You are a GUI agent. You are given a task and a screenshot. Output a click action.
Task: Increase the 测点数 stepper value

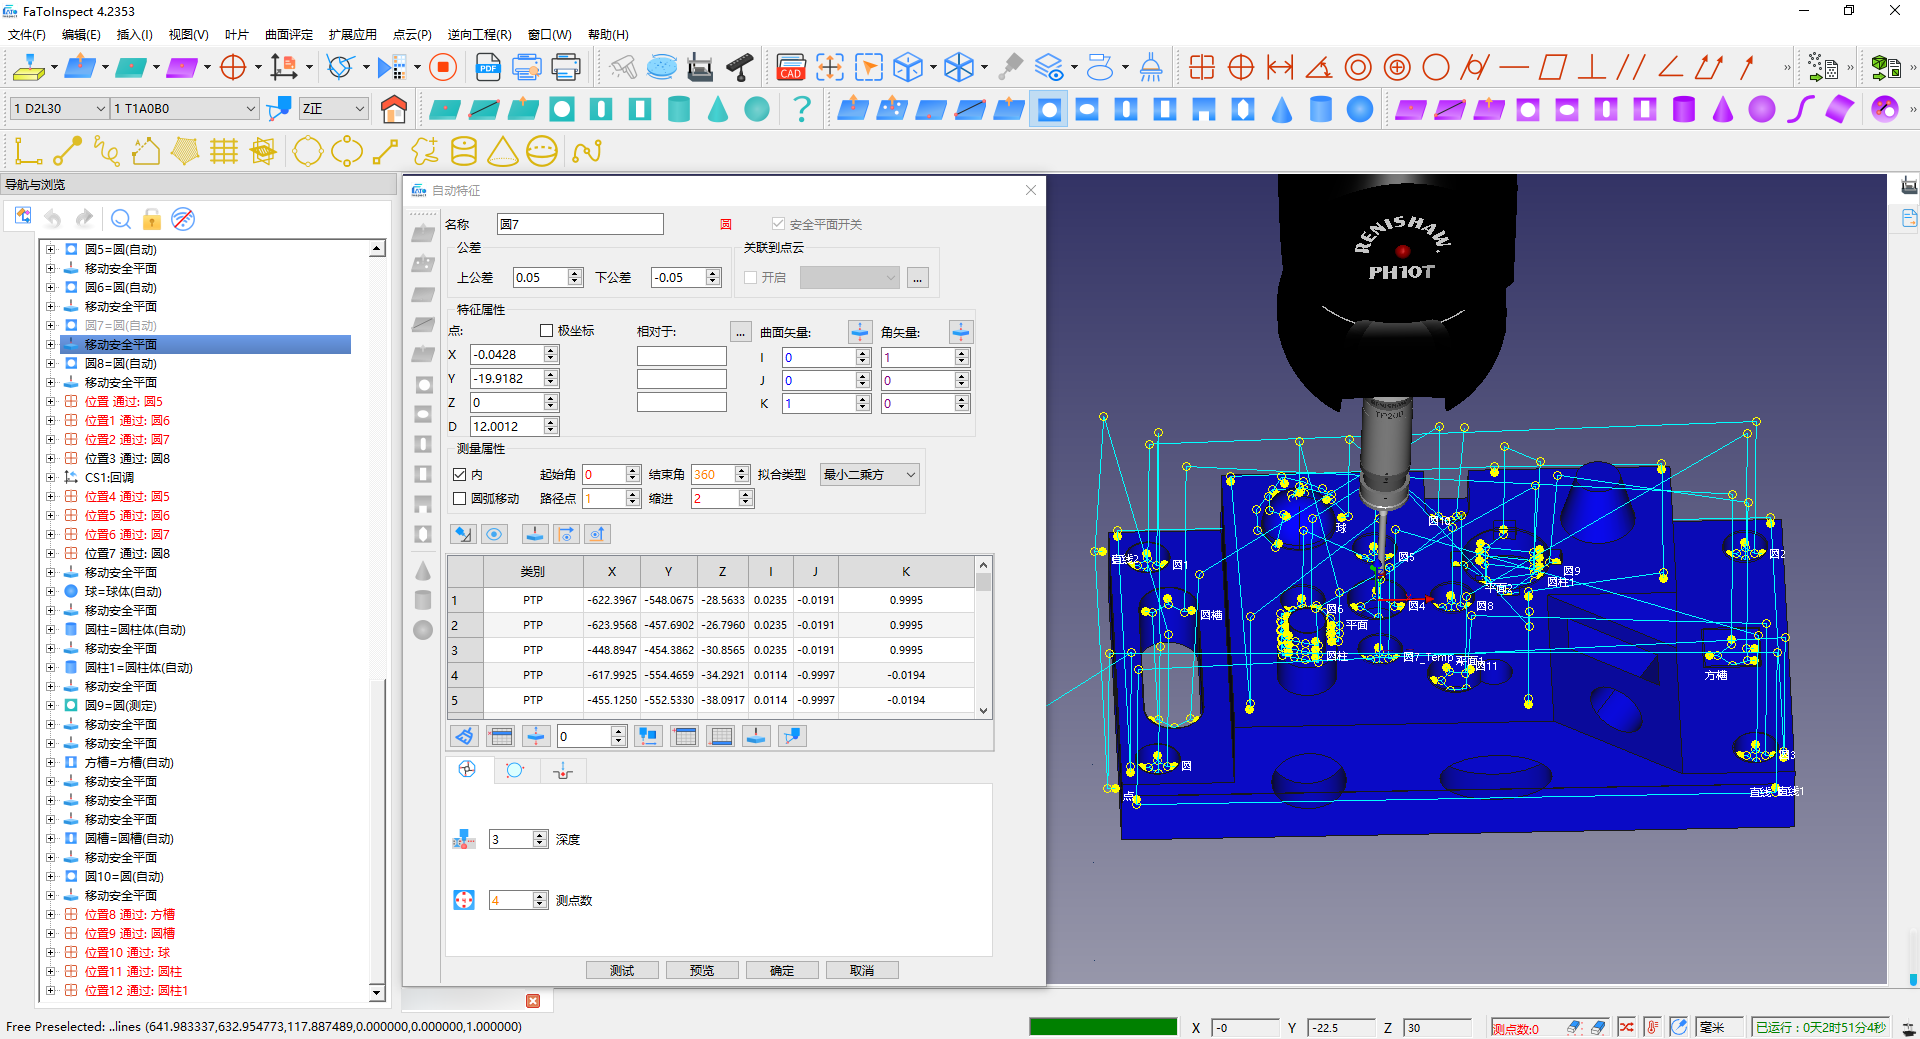click(540, 896)
